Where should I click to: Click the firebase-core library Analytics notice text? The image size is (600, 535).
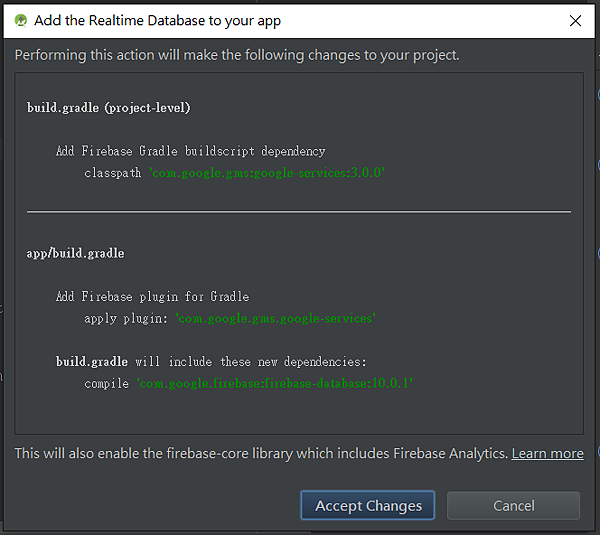[x=261, y=453]
